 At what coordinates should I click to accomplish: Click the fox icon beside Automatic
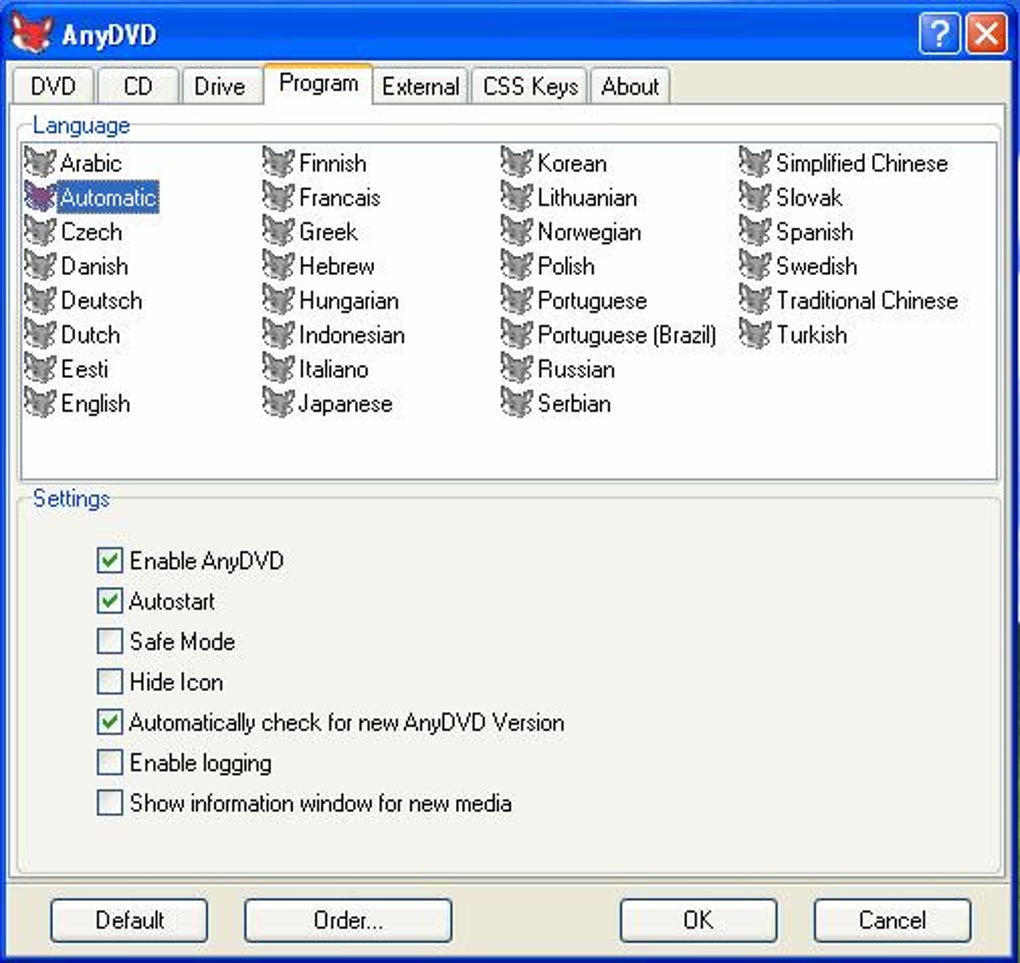coord(40,197)
